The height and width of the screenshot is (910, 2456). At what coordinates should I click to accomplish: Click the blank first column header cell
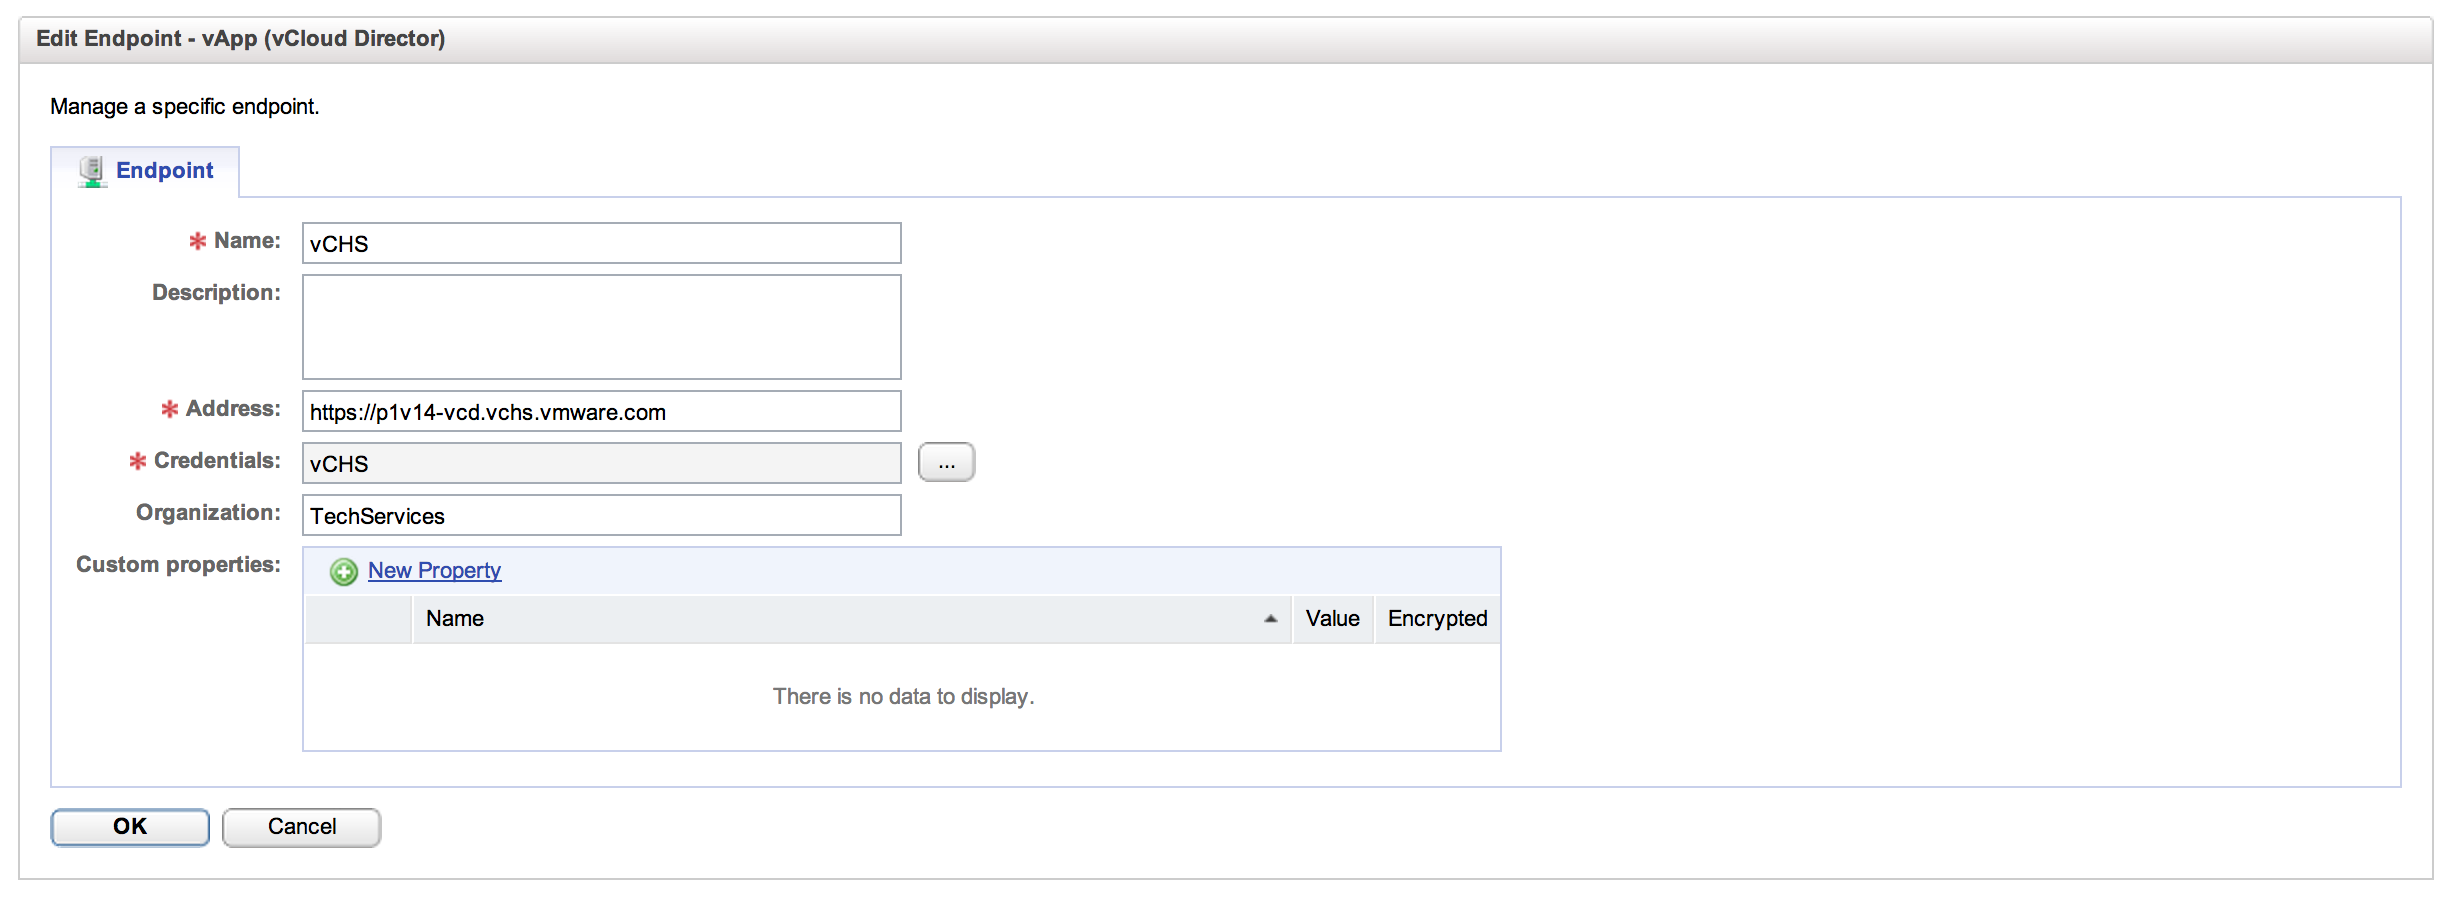click(x=358, y=619)
